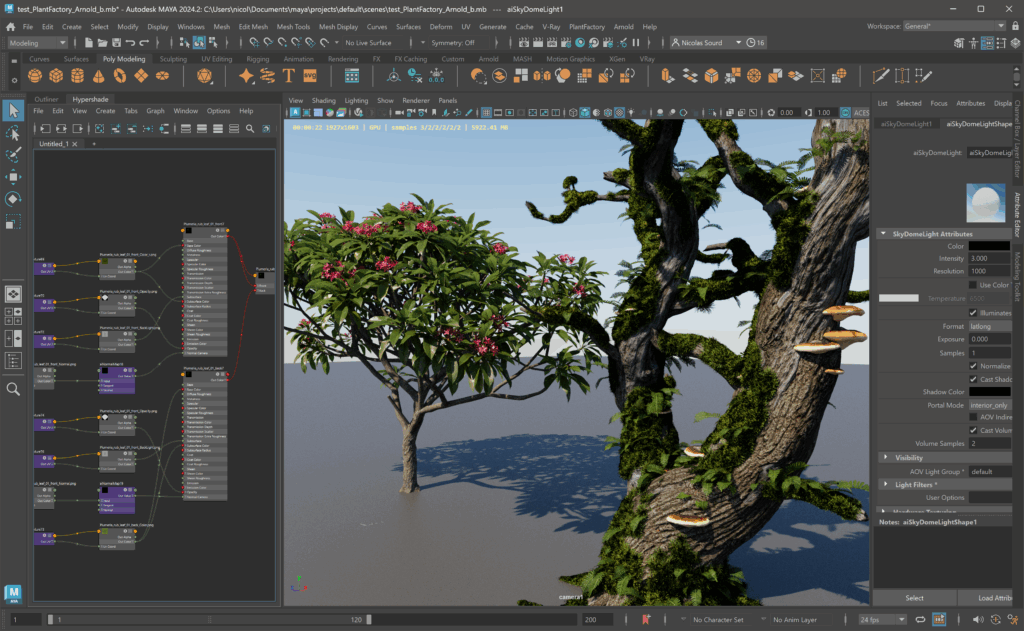Open the Arnold menu in menu bar

click(x=623, y=26)
